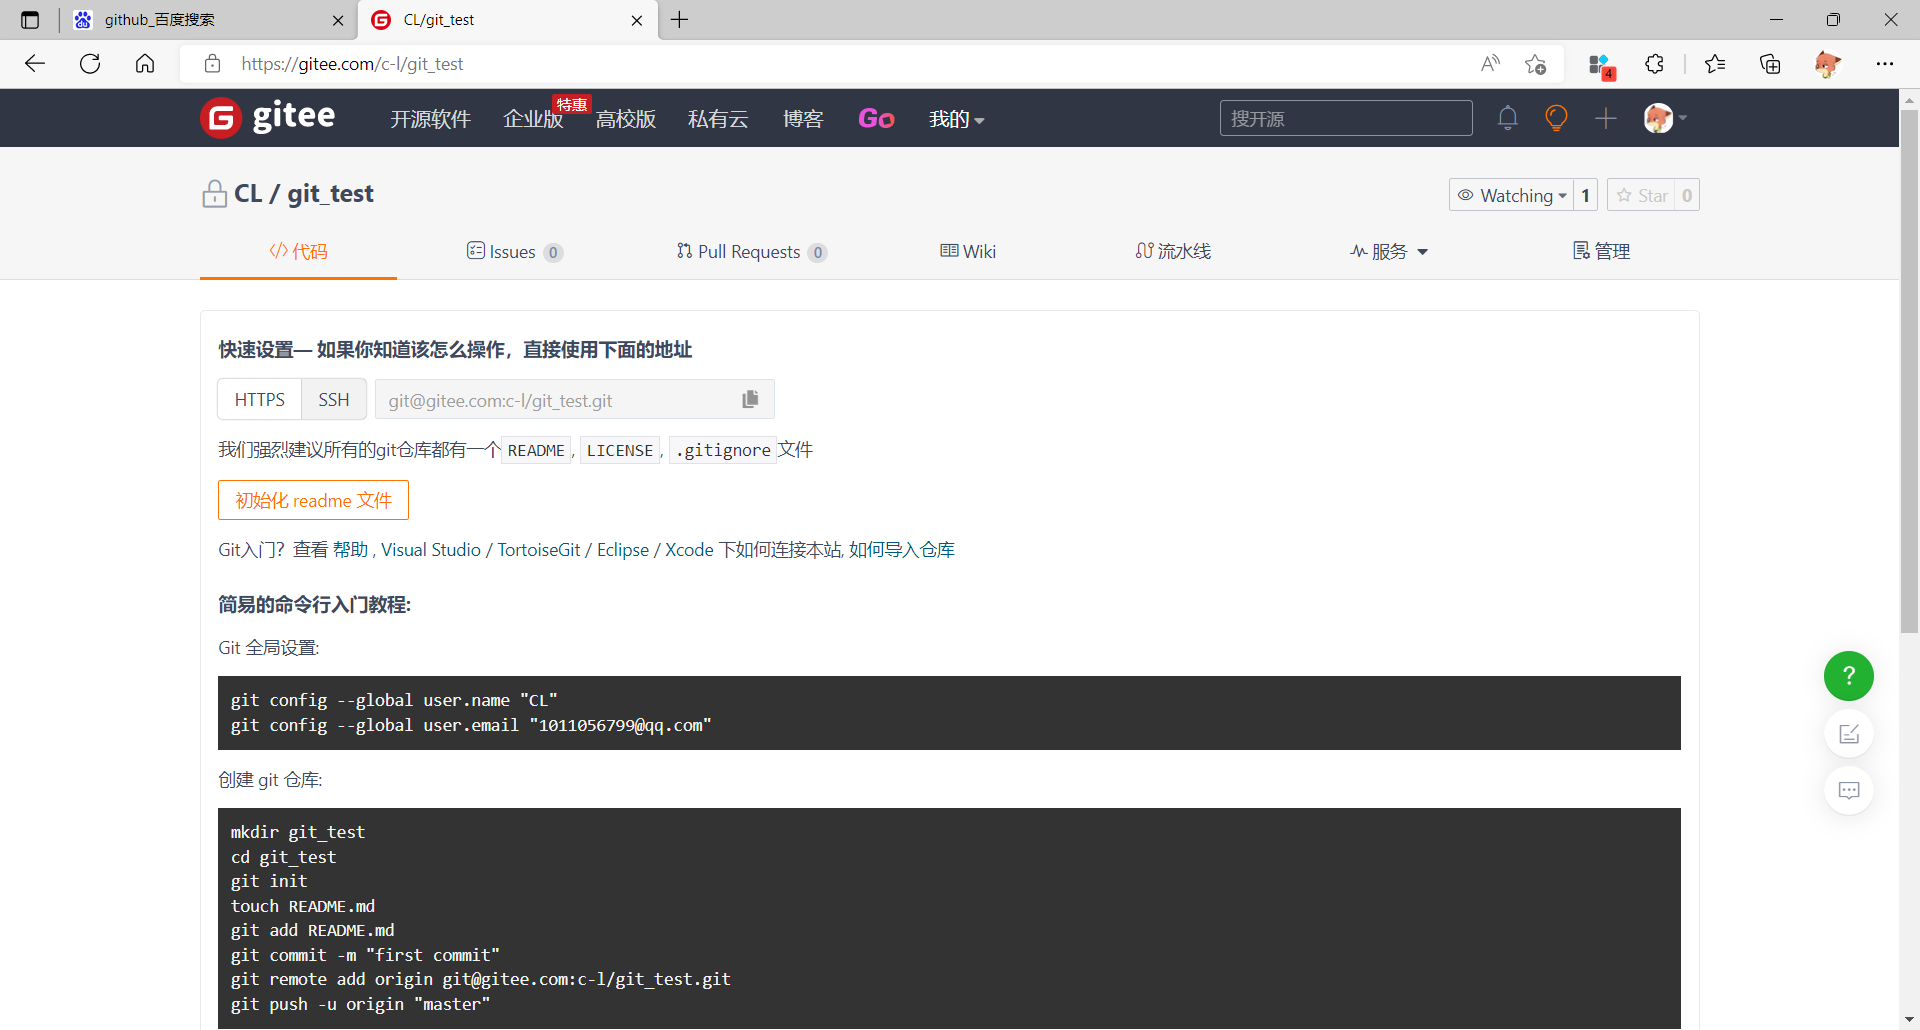Open the Go link in navigation
Screen dimensions: 1920x1030
(x=876, y=119)
